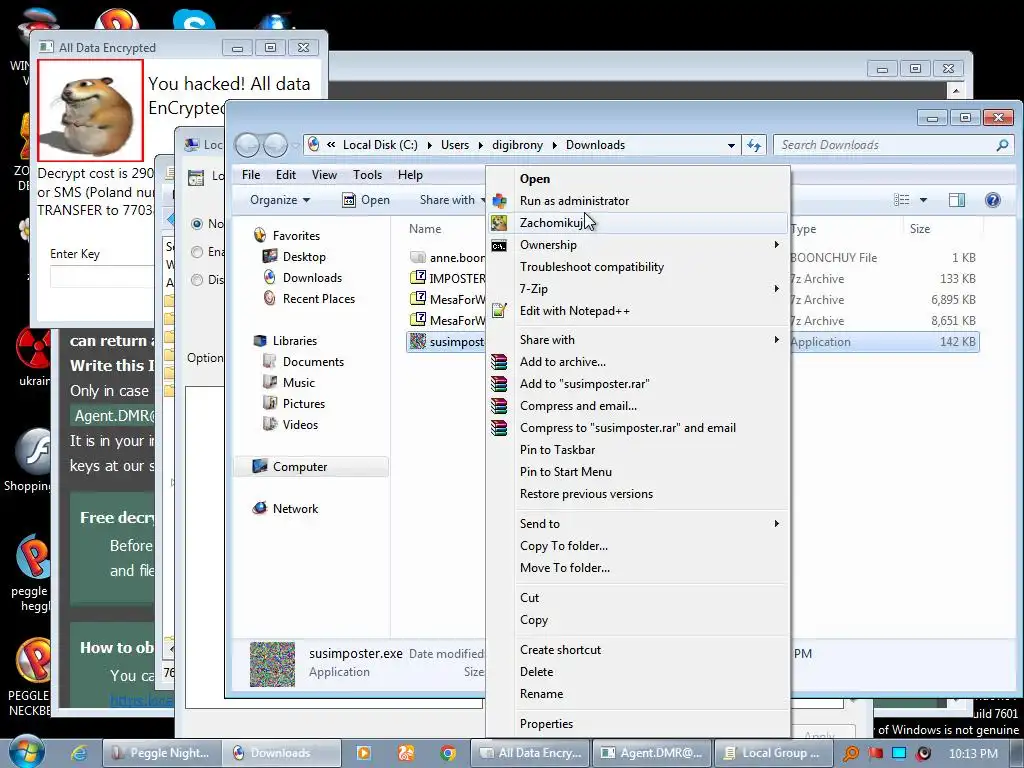Click the breadcrumb arrow after Local Disk (C:)
Viewport: 1024px width, 768px height.
pyautogui.click(x=430, y=145)
